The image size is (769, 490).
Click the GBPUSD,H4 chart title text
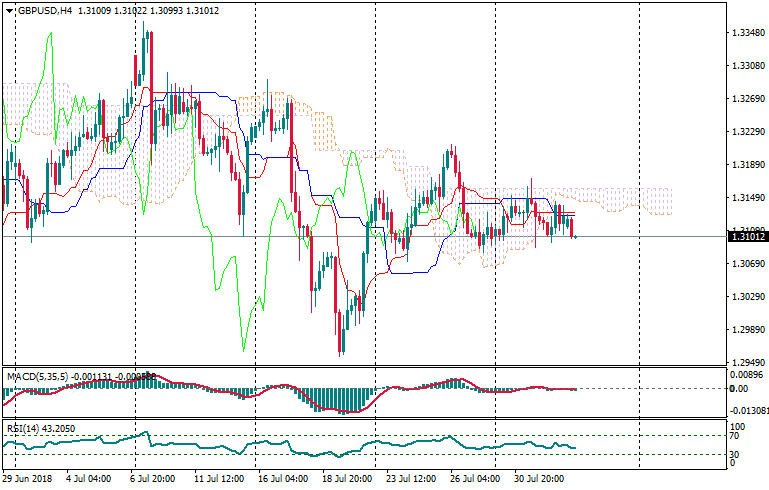(44, 10)
